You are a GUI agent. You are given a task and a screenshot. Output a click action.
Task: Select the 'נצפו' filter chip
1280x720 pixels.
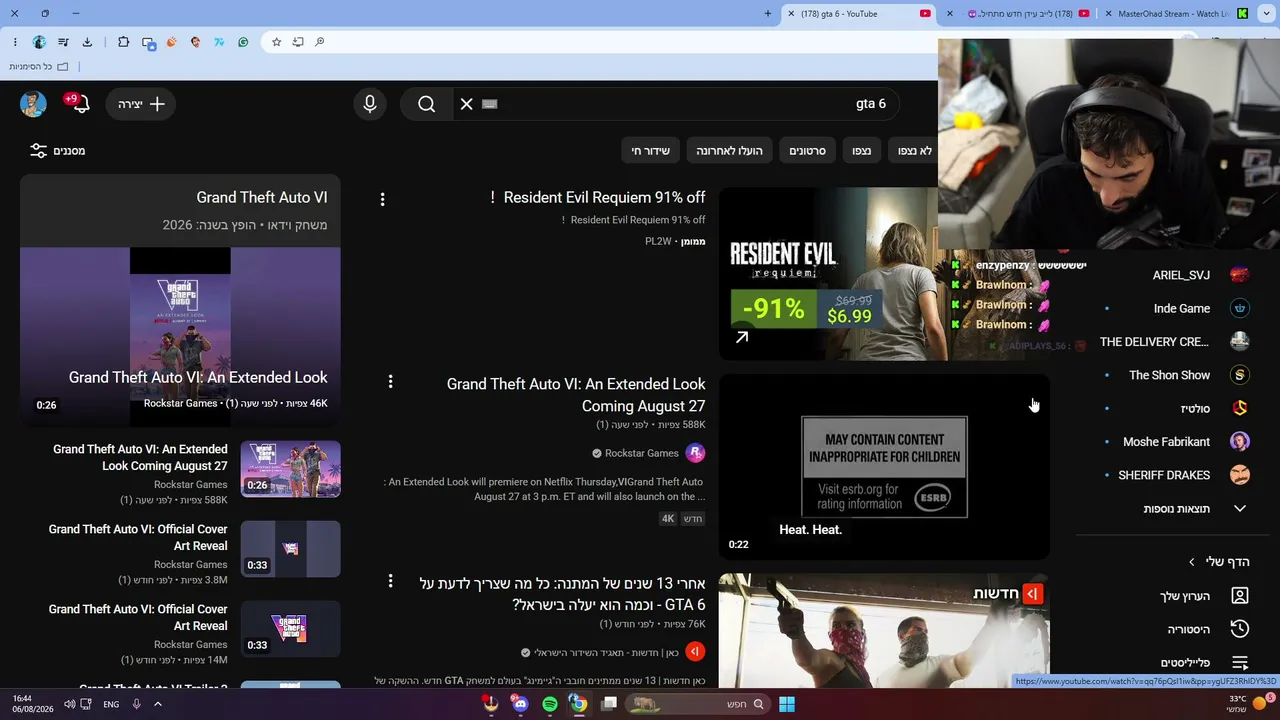point(862,151)
